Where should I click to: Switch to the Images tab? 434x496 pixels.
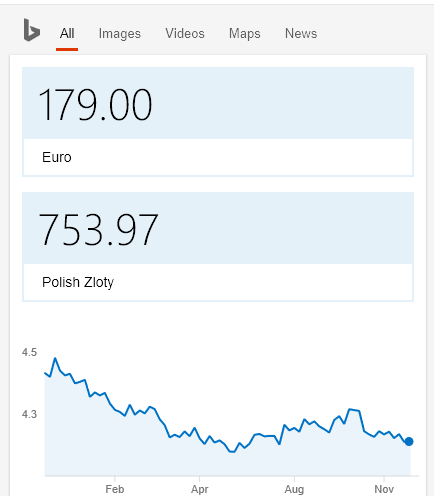click(x=120, y=34)
